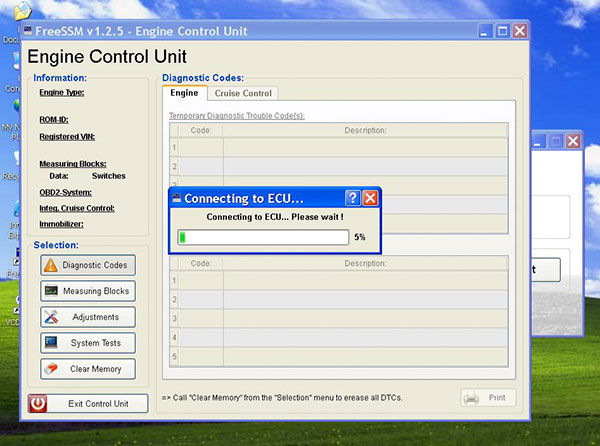This screenshot has height=446, width=600.
Task: Click the 'Immobilizer:' label
Action: (61, 224)
